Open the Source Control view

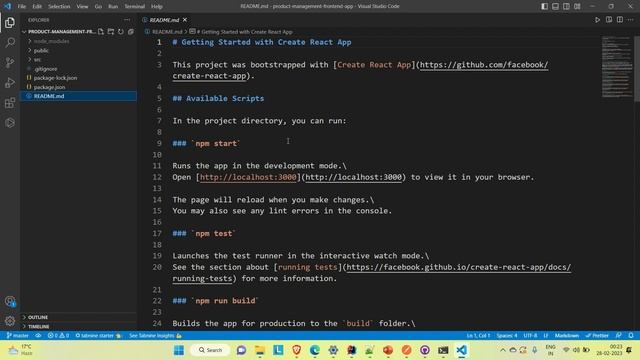click(10, 62)
